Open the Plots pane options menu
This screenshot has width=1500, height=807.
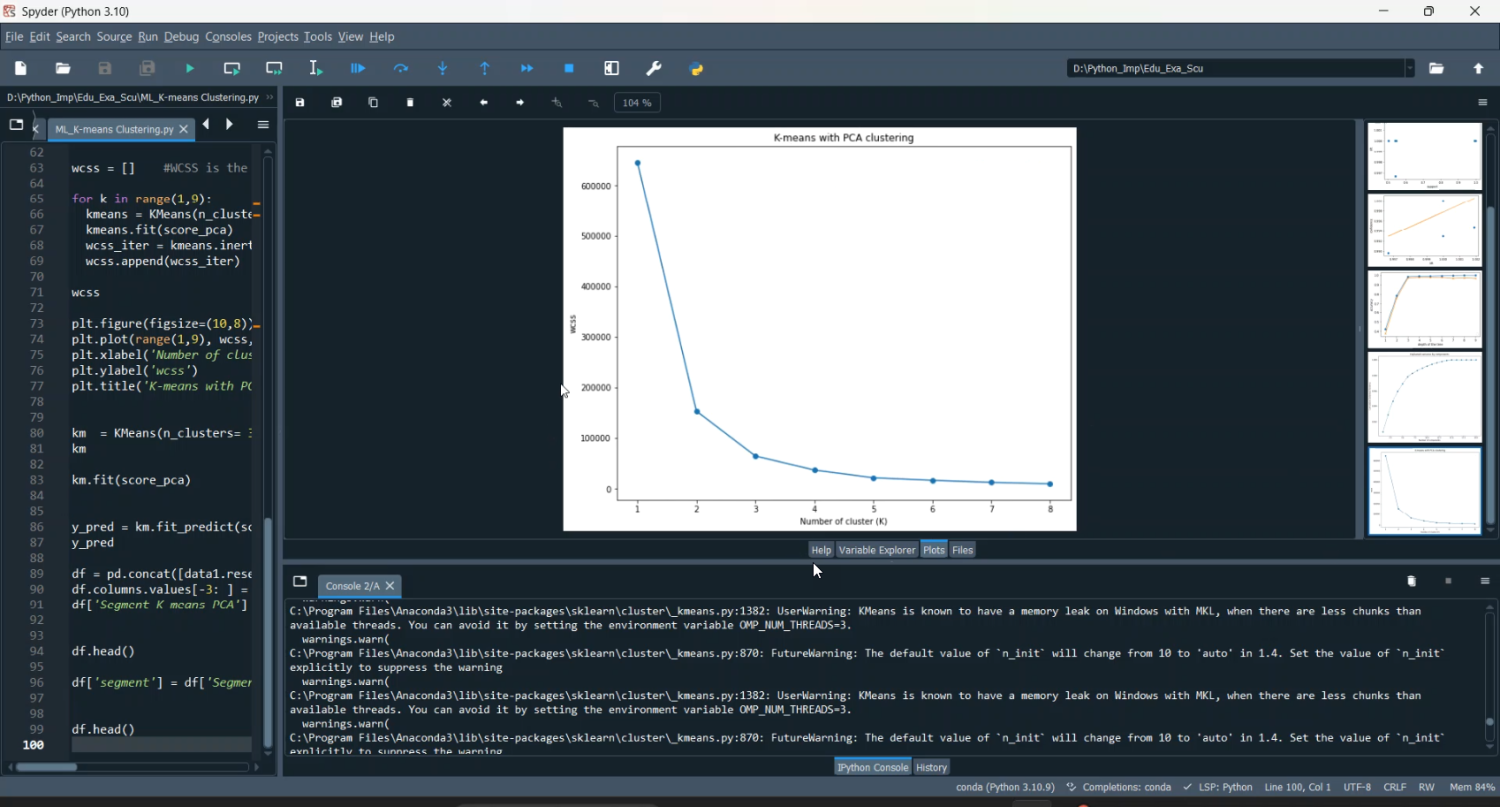click(1483, 103)
